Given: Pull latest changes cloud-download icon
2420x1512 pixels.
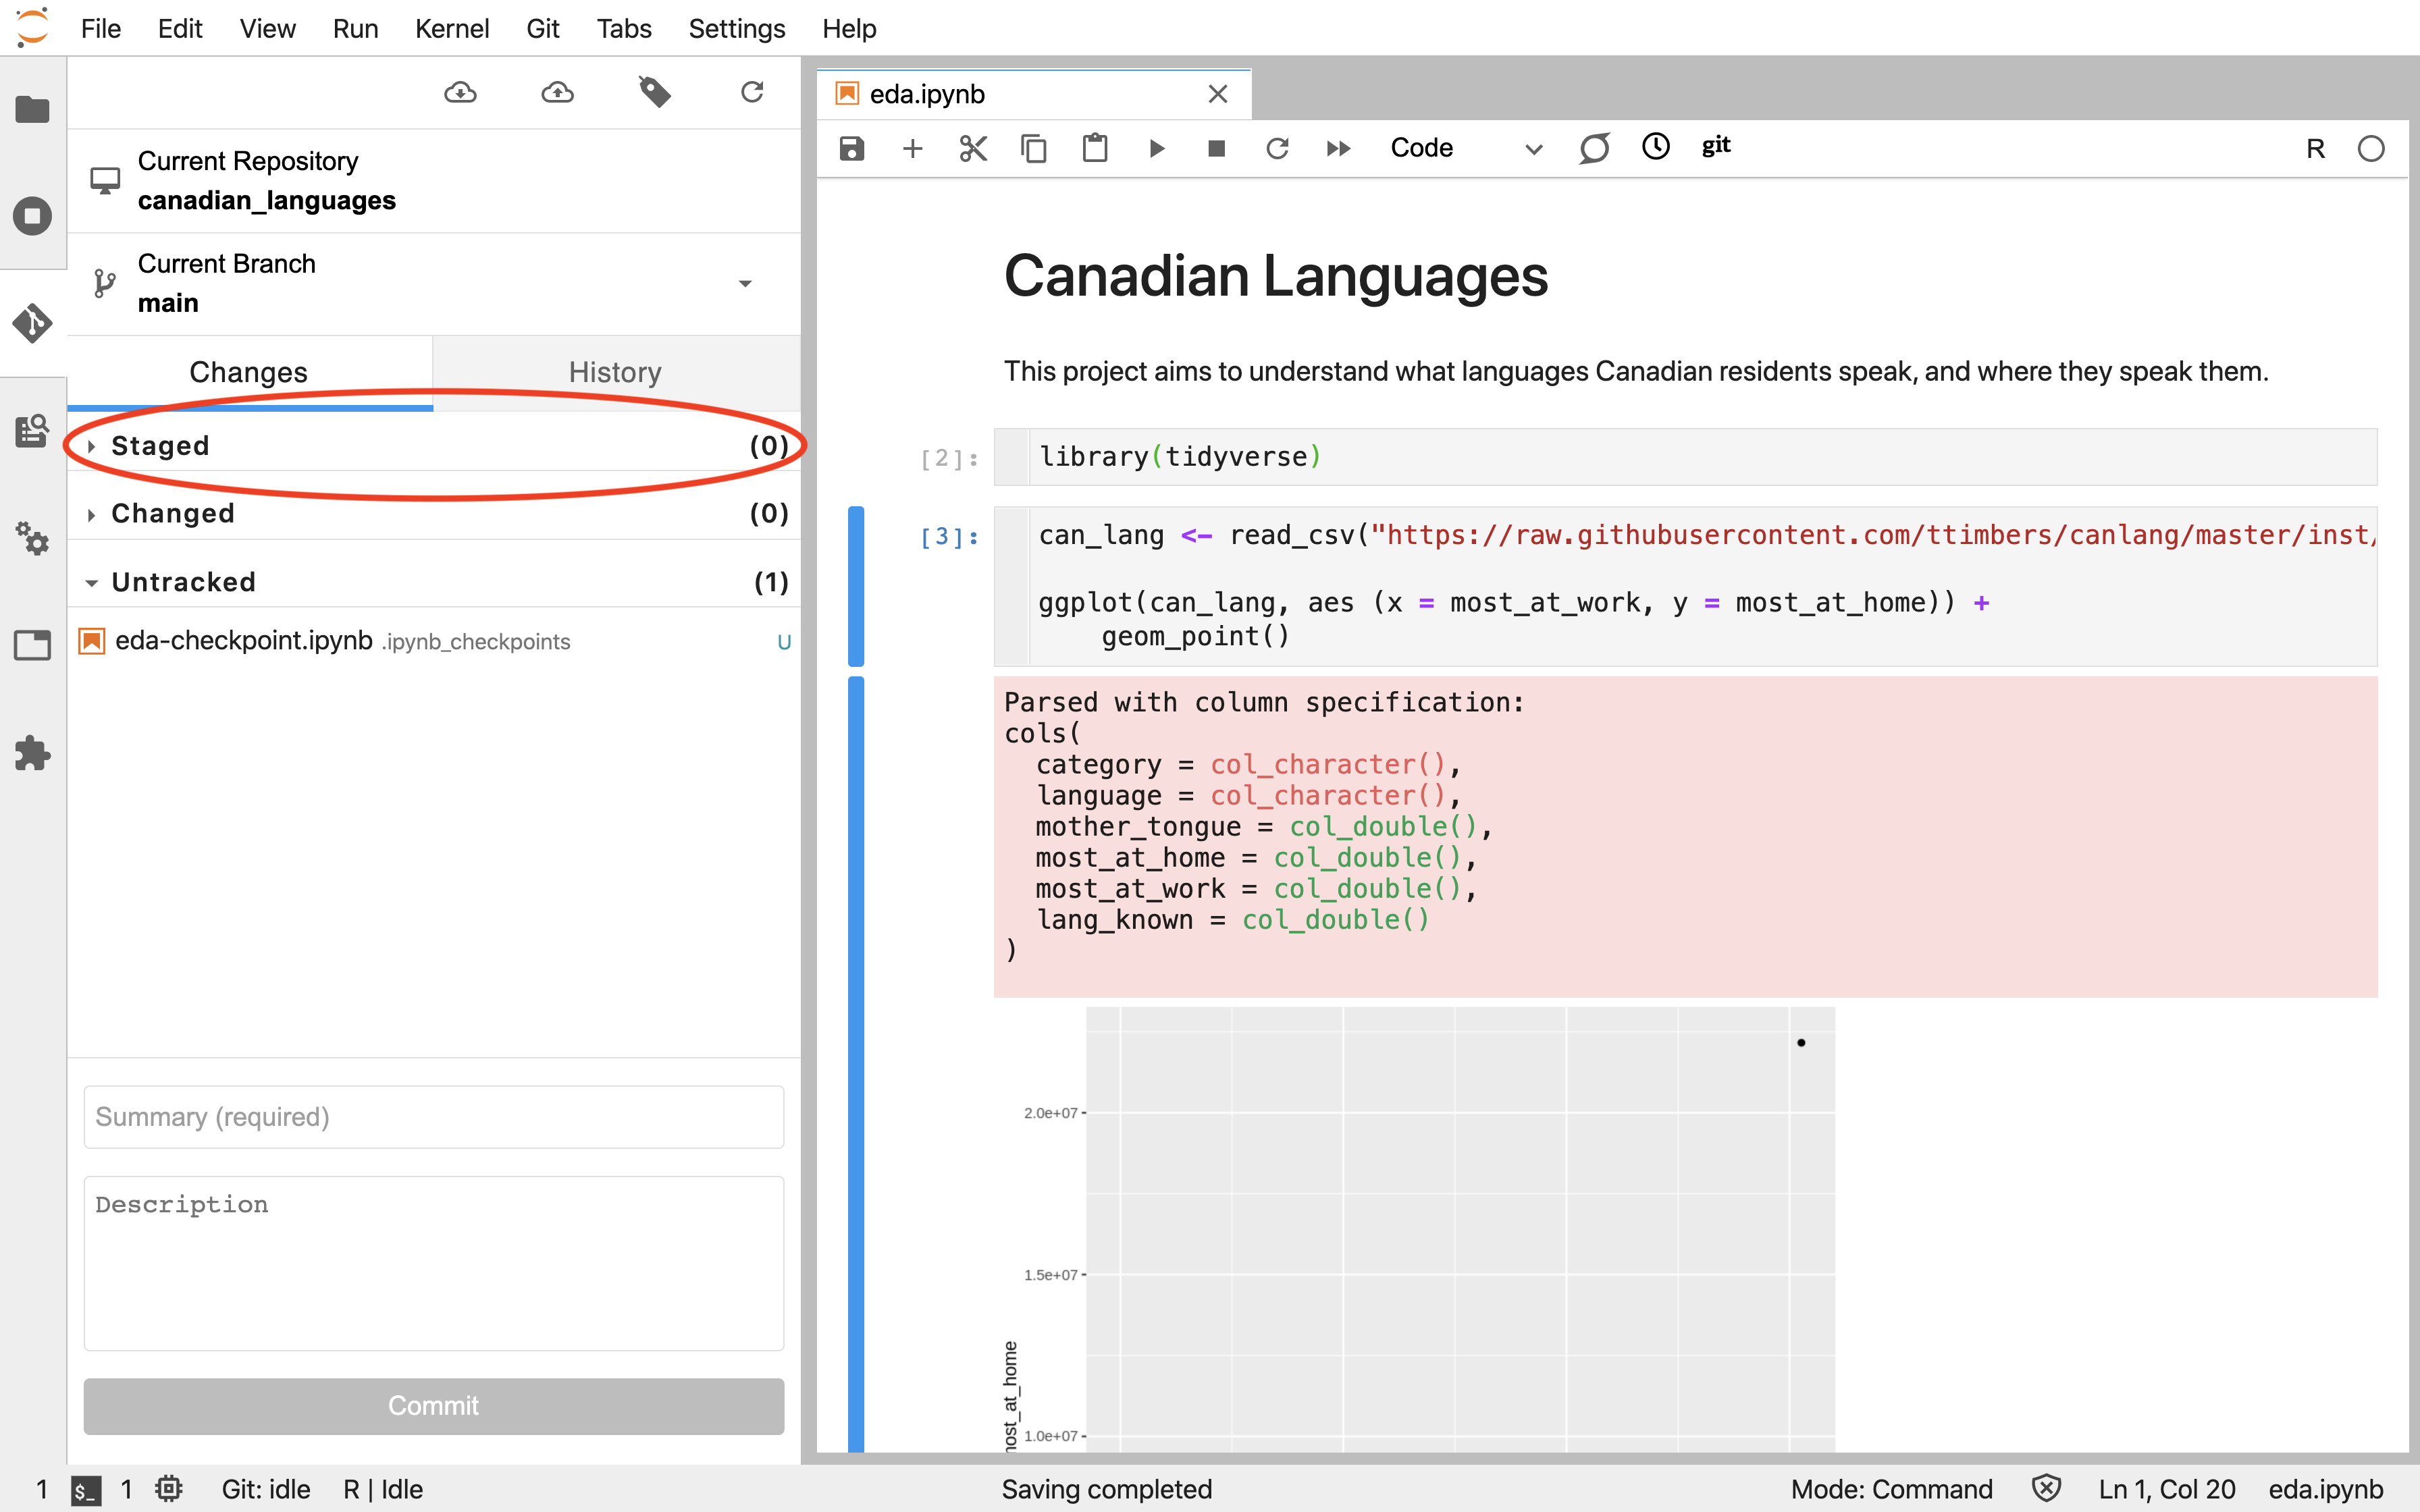Looking at the screenshot, I should tap(460, 93).
